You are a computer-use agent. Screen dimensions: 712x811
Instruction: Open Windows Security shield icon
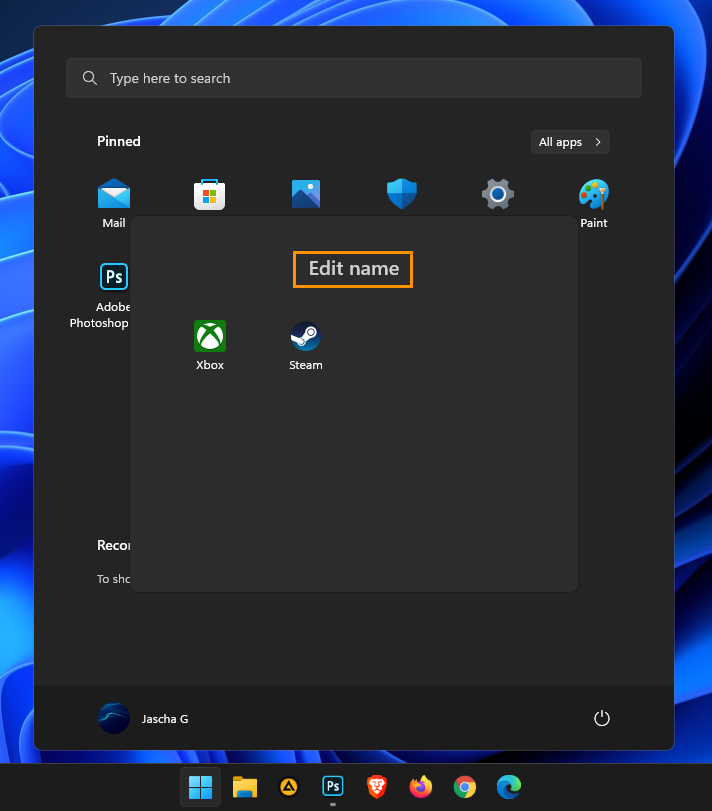click(402, 194)
